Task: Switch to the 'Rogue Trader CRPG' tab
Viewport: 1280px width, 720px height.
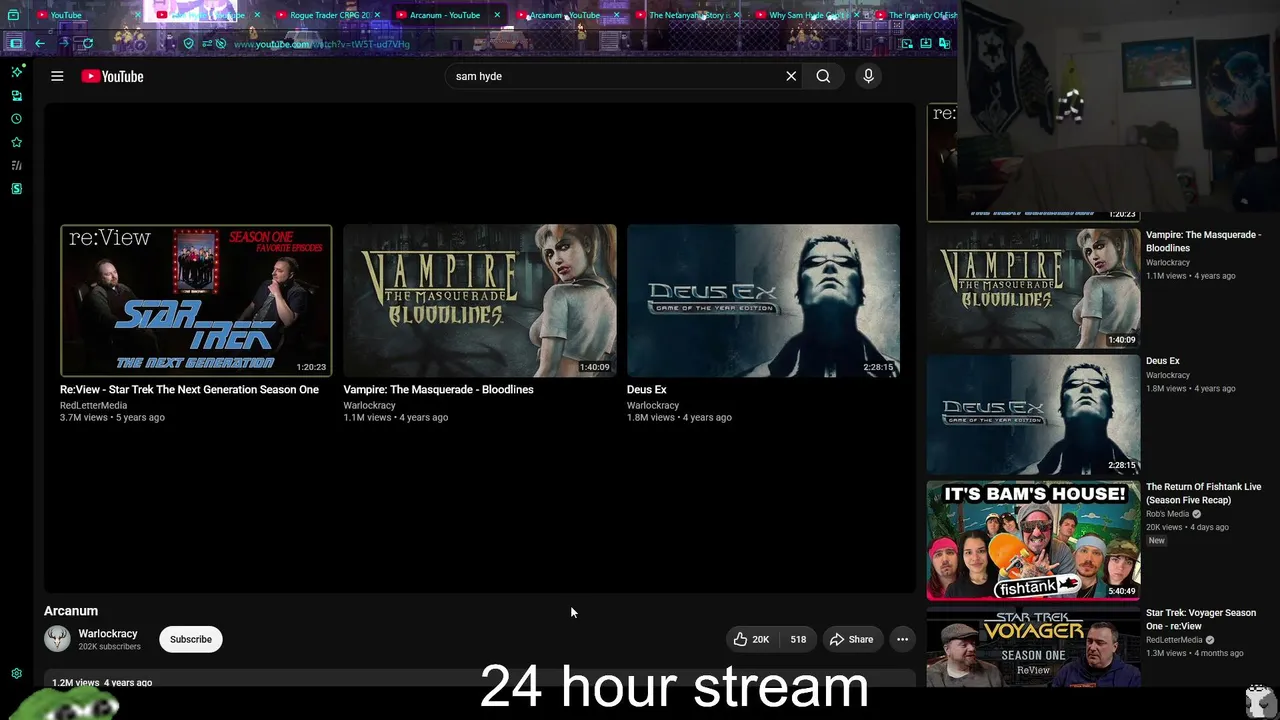Action: click(x=328, y=15)
